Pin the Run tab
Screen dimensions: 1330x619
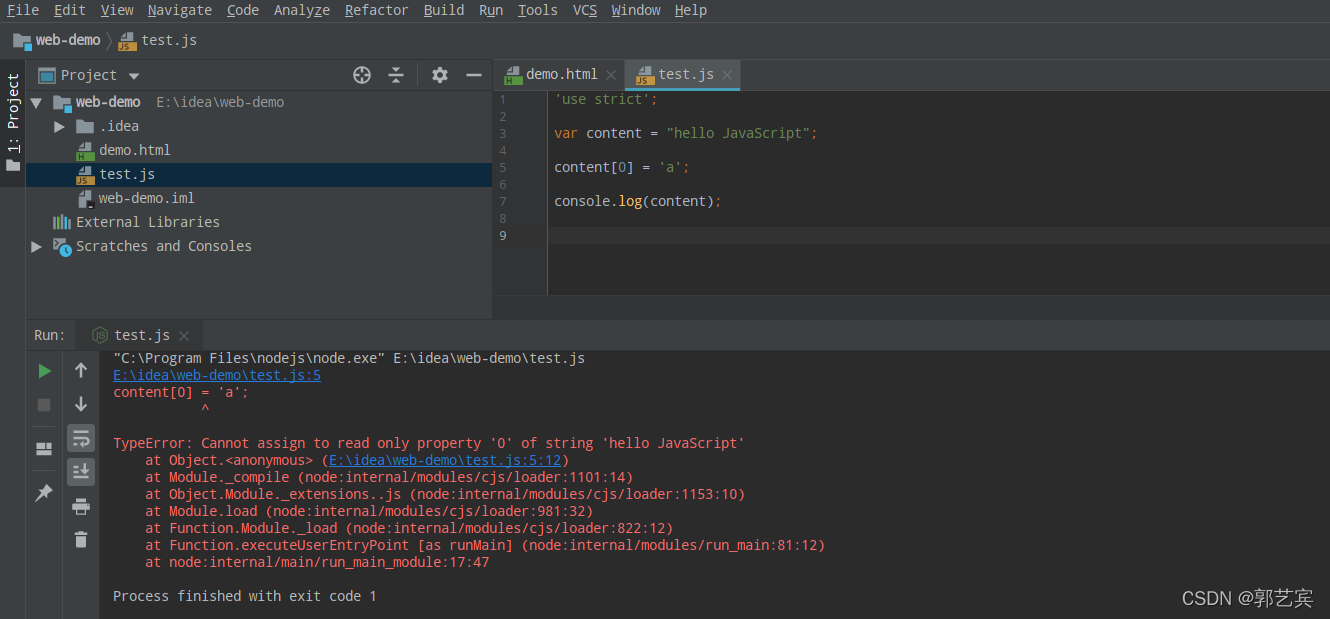(x=44, y=493)
